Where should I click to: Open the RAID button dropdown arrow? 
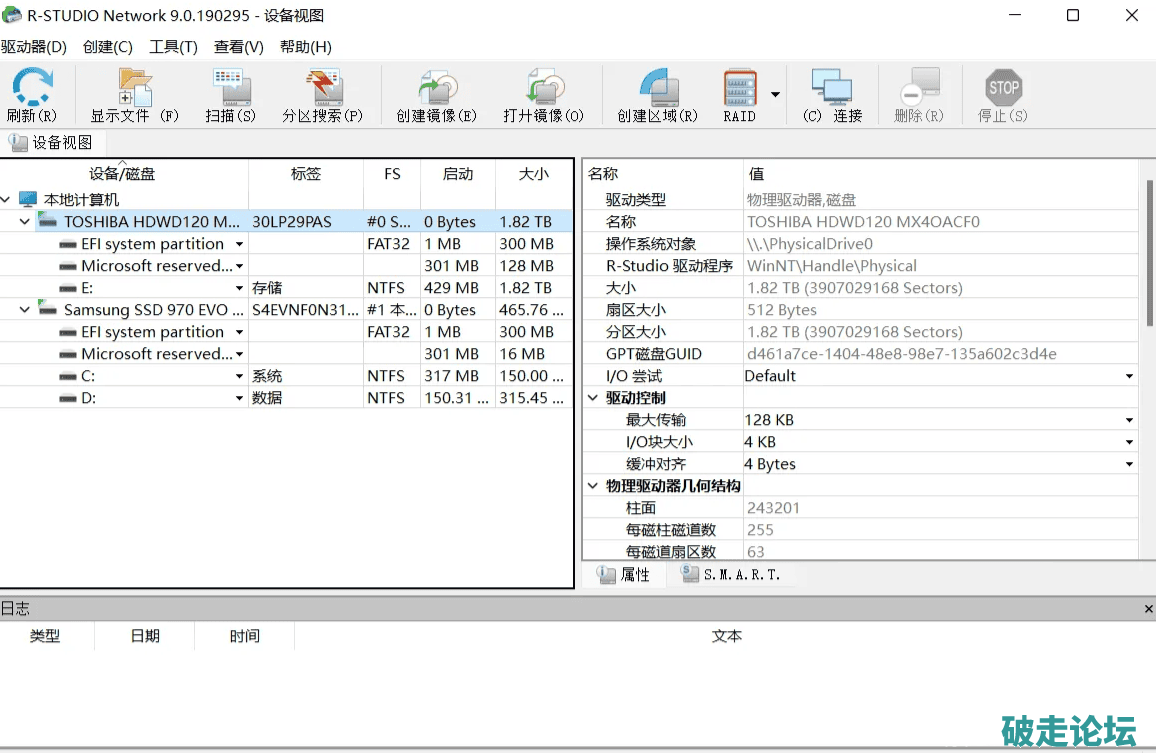(x=775, y=95)
